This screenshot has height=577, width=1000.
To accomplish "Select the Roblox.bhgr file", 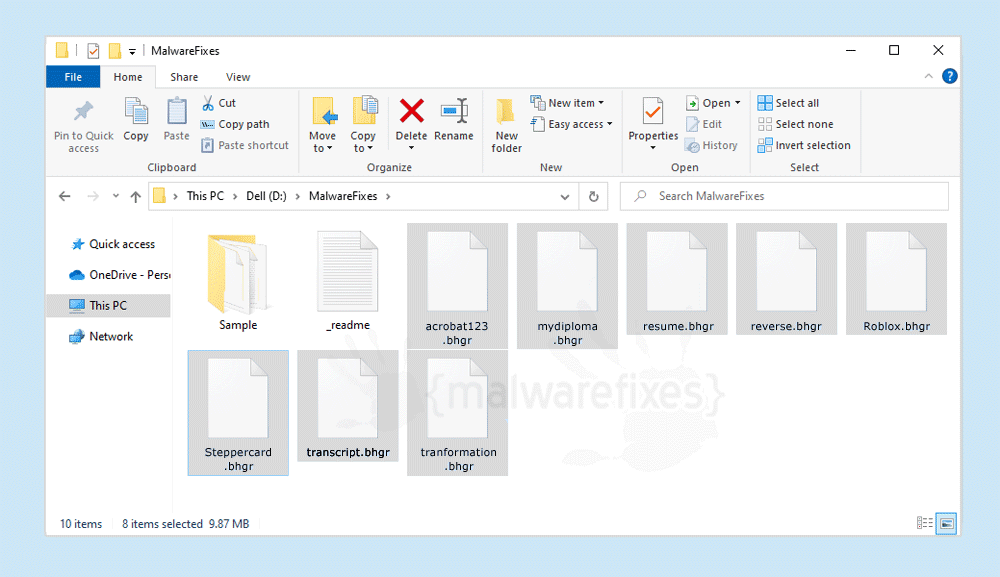I will coord(897,279).
